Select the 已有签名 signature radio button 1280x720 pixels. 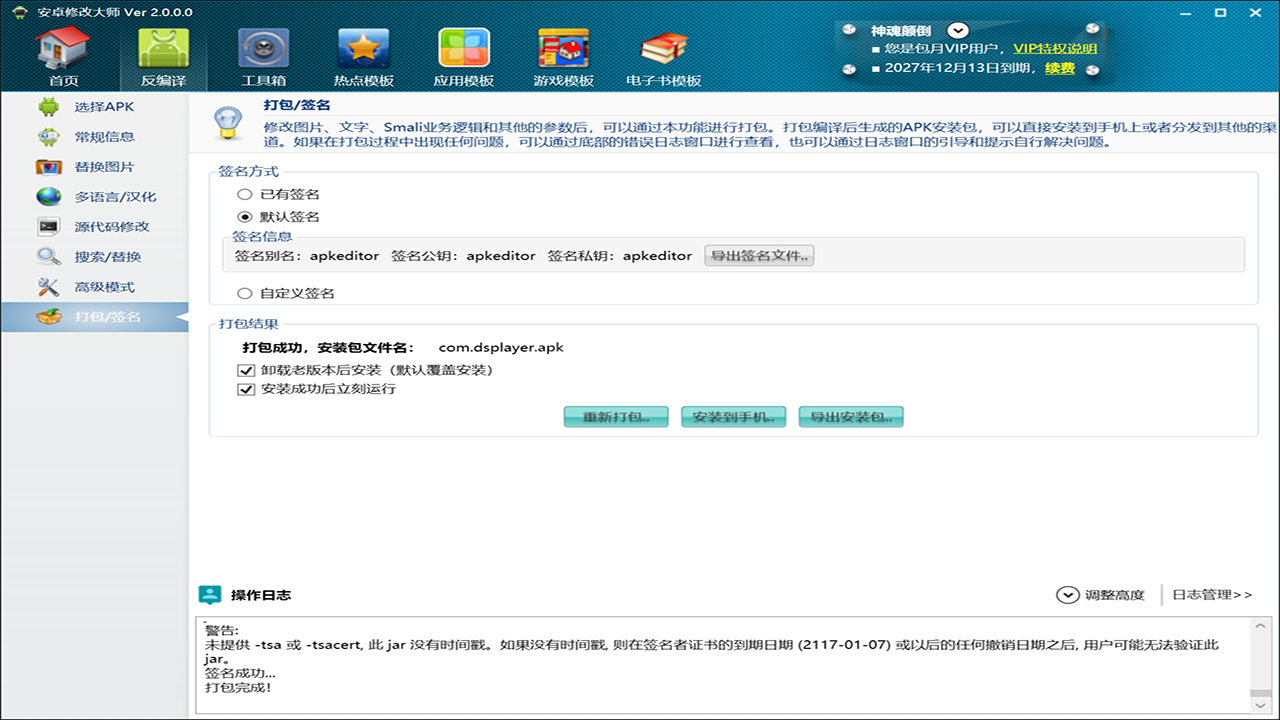pyautogui.click(x=244, y=194)
